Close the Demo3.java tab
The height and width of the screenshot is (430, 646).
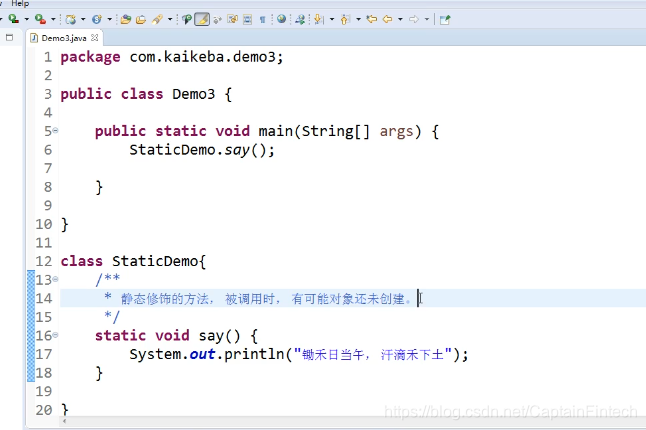95,38
